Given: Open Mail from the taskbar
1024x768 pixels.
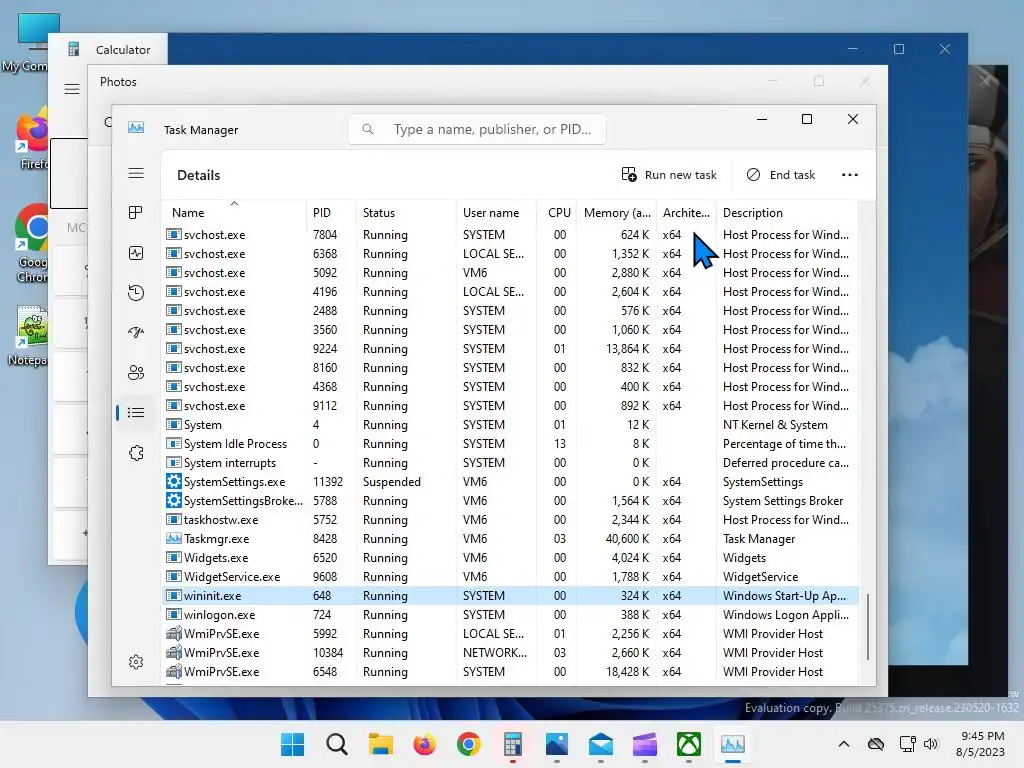Looking at the screenshot, I should coord(601,744).
